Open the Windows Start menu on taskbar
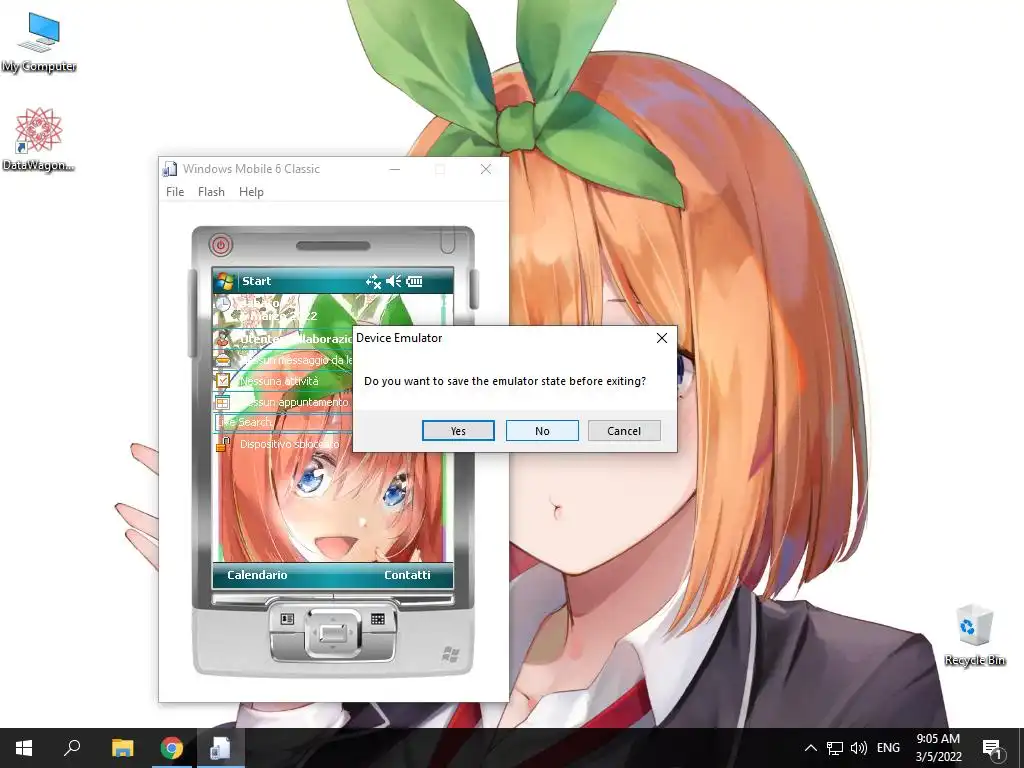 pos(24,748)
